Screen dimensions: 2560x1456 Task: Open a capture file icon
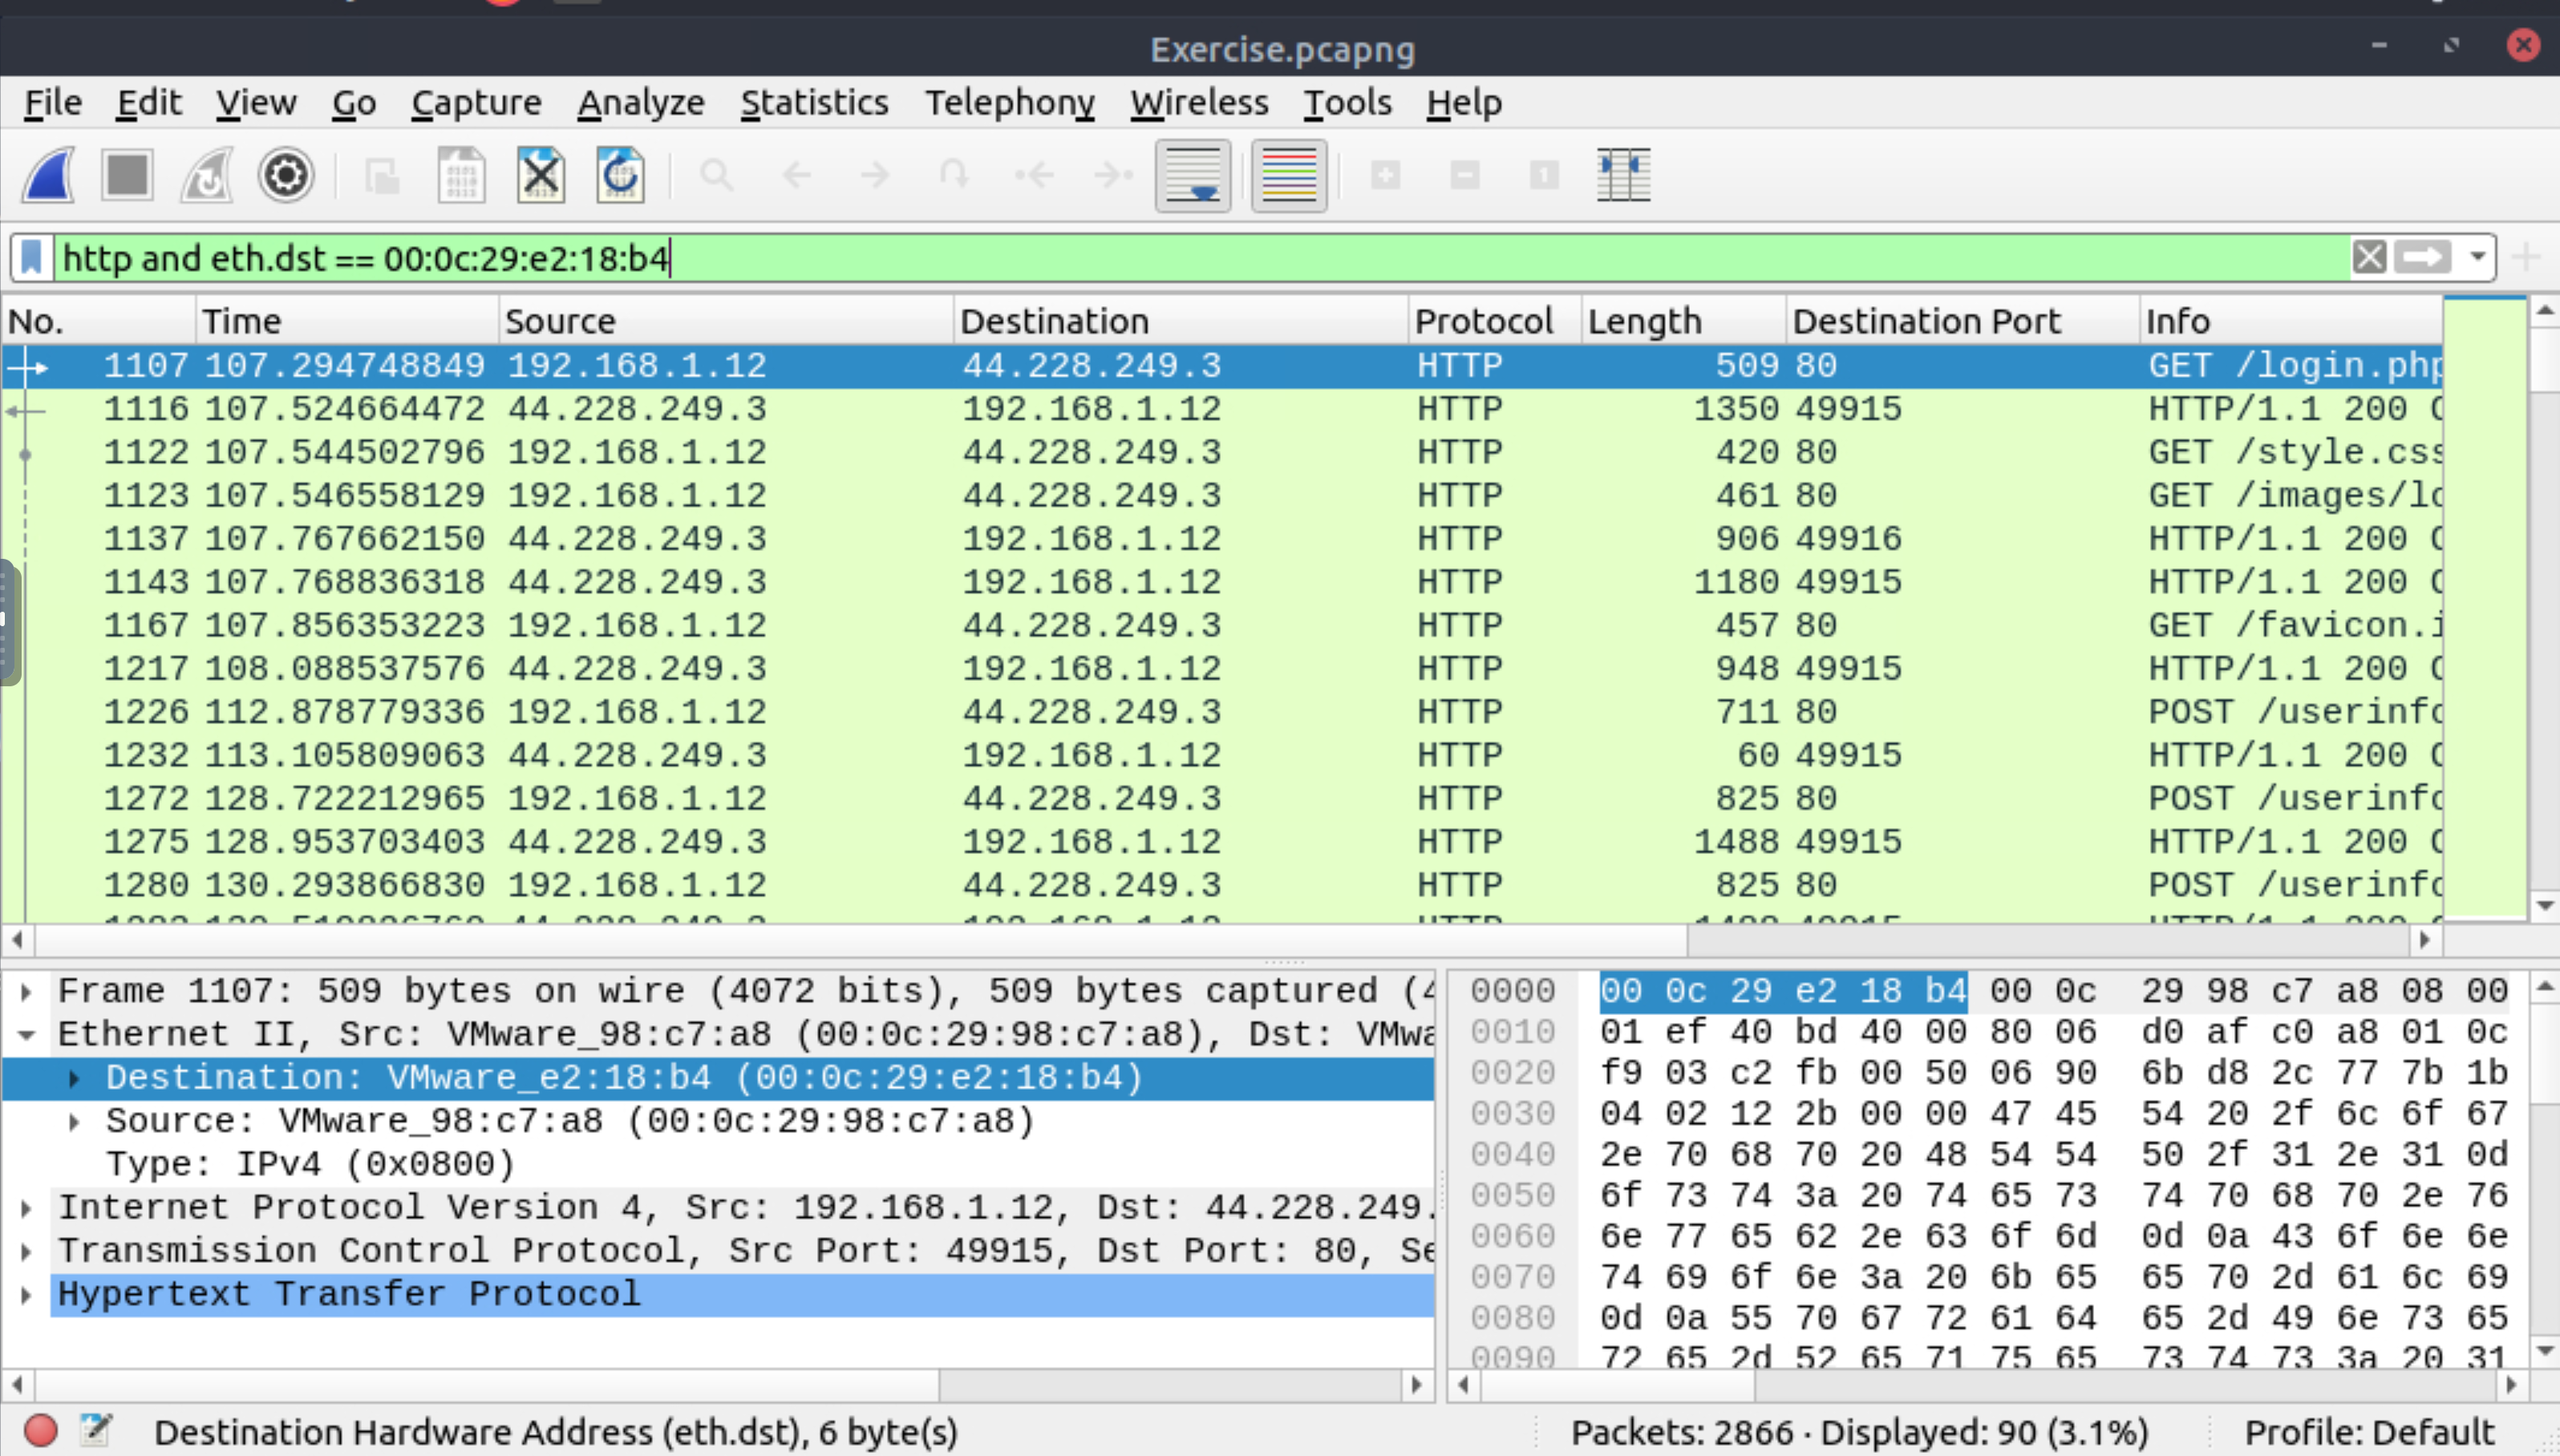[x=382, y=175]
